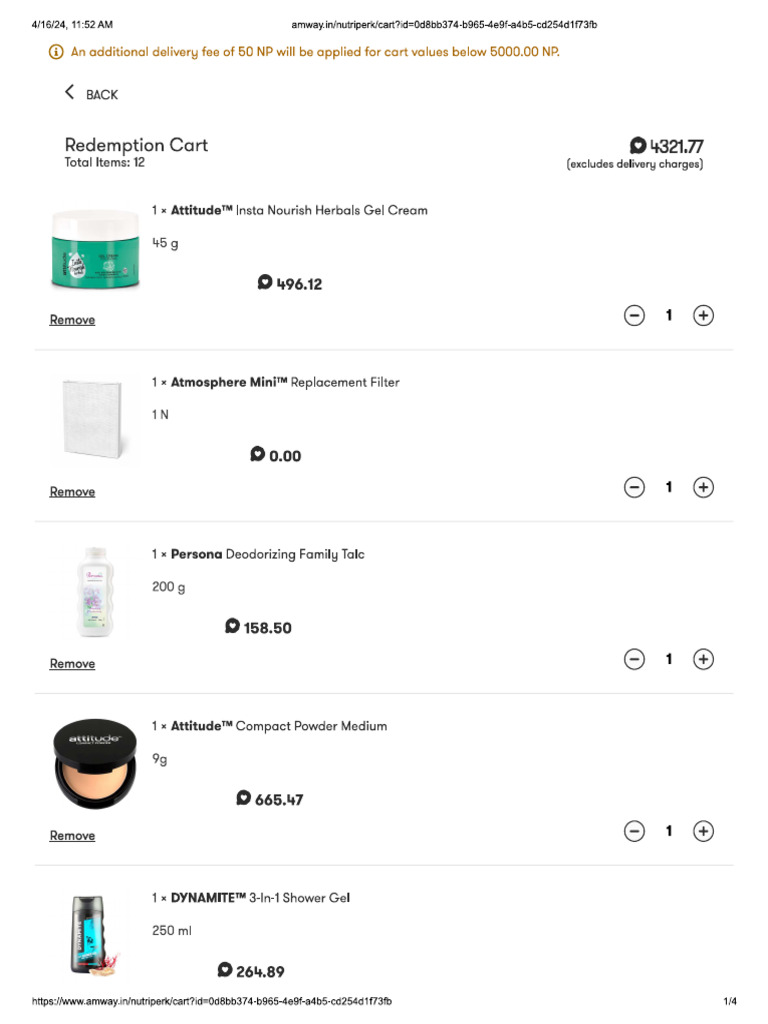The image size is (768, 1024).
Task: Open Atmosphere Mini filter product image
Action: tap(95, 420)
